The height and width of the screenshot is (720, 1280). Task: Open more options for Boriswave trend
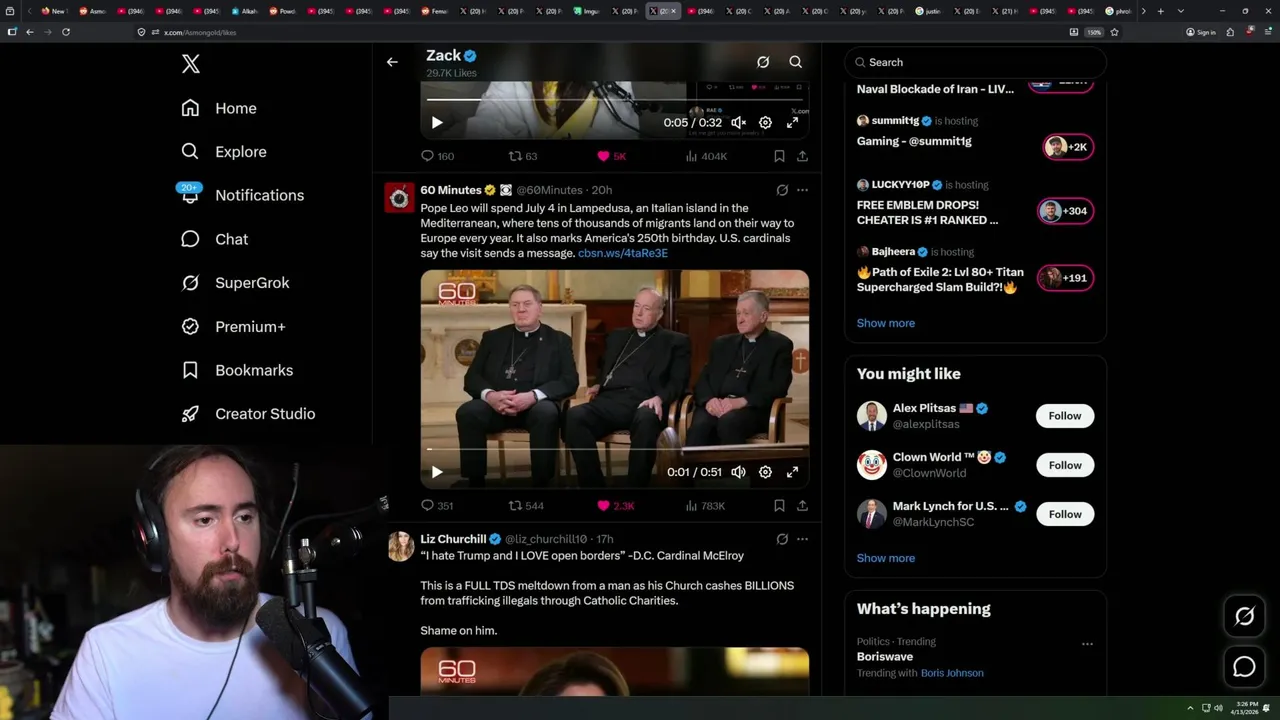point(1087,643)
